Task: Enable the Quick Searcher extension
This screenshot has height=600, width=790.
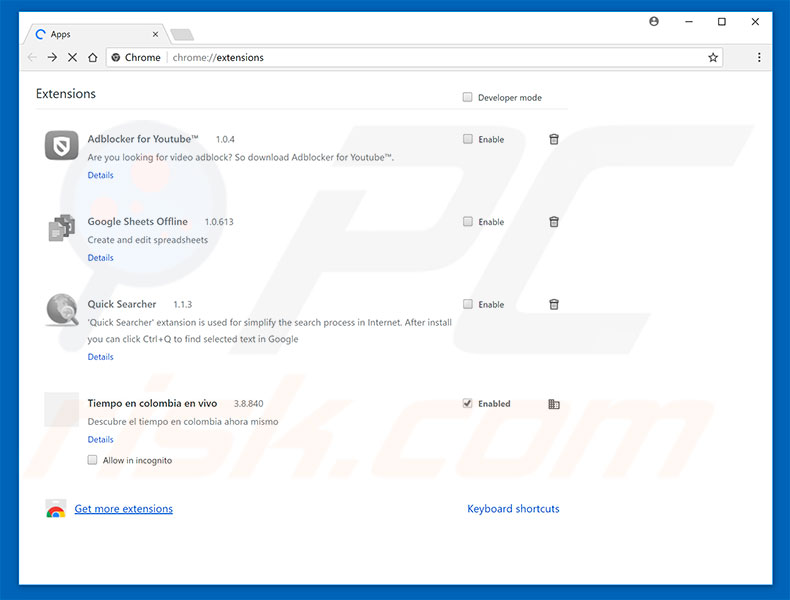Action: pyautogui.click(x=468, y=304)
